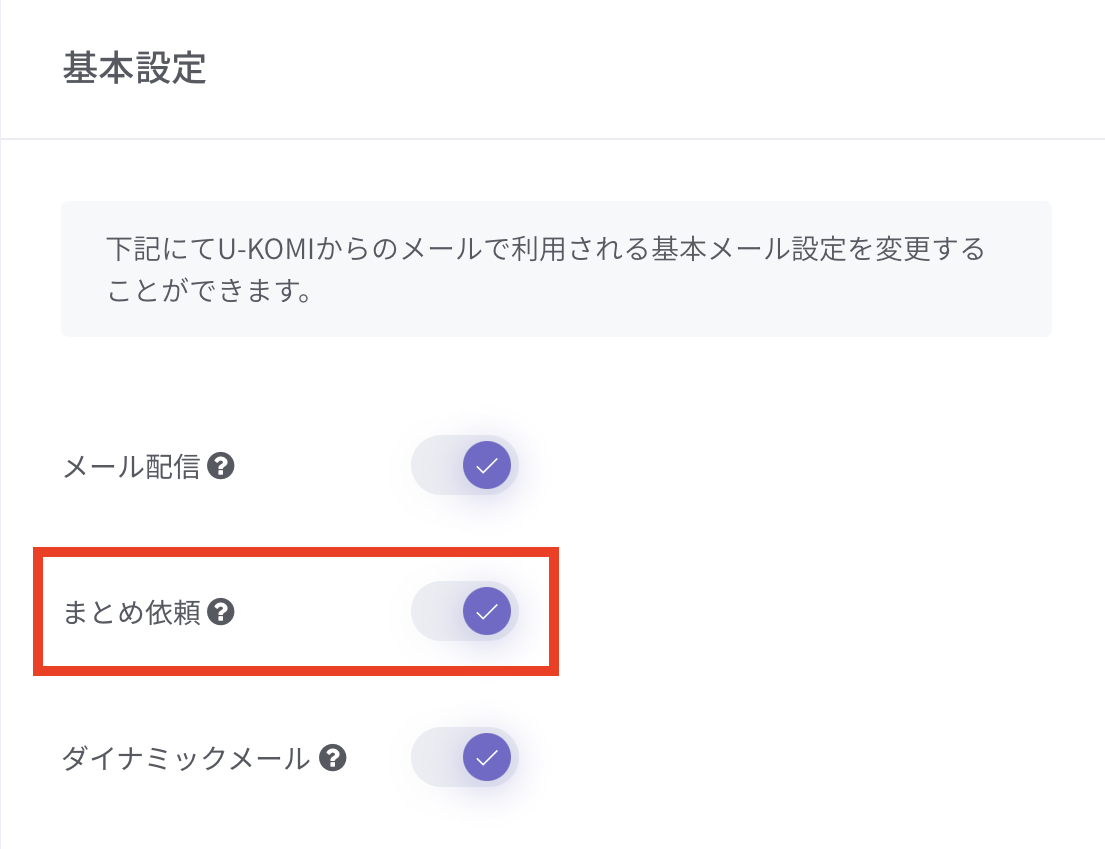This screenshot has height=849, width=1105.
Task: Click the 基本設定 section heading
Action: [134, 69]
